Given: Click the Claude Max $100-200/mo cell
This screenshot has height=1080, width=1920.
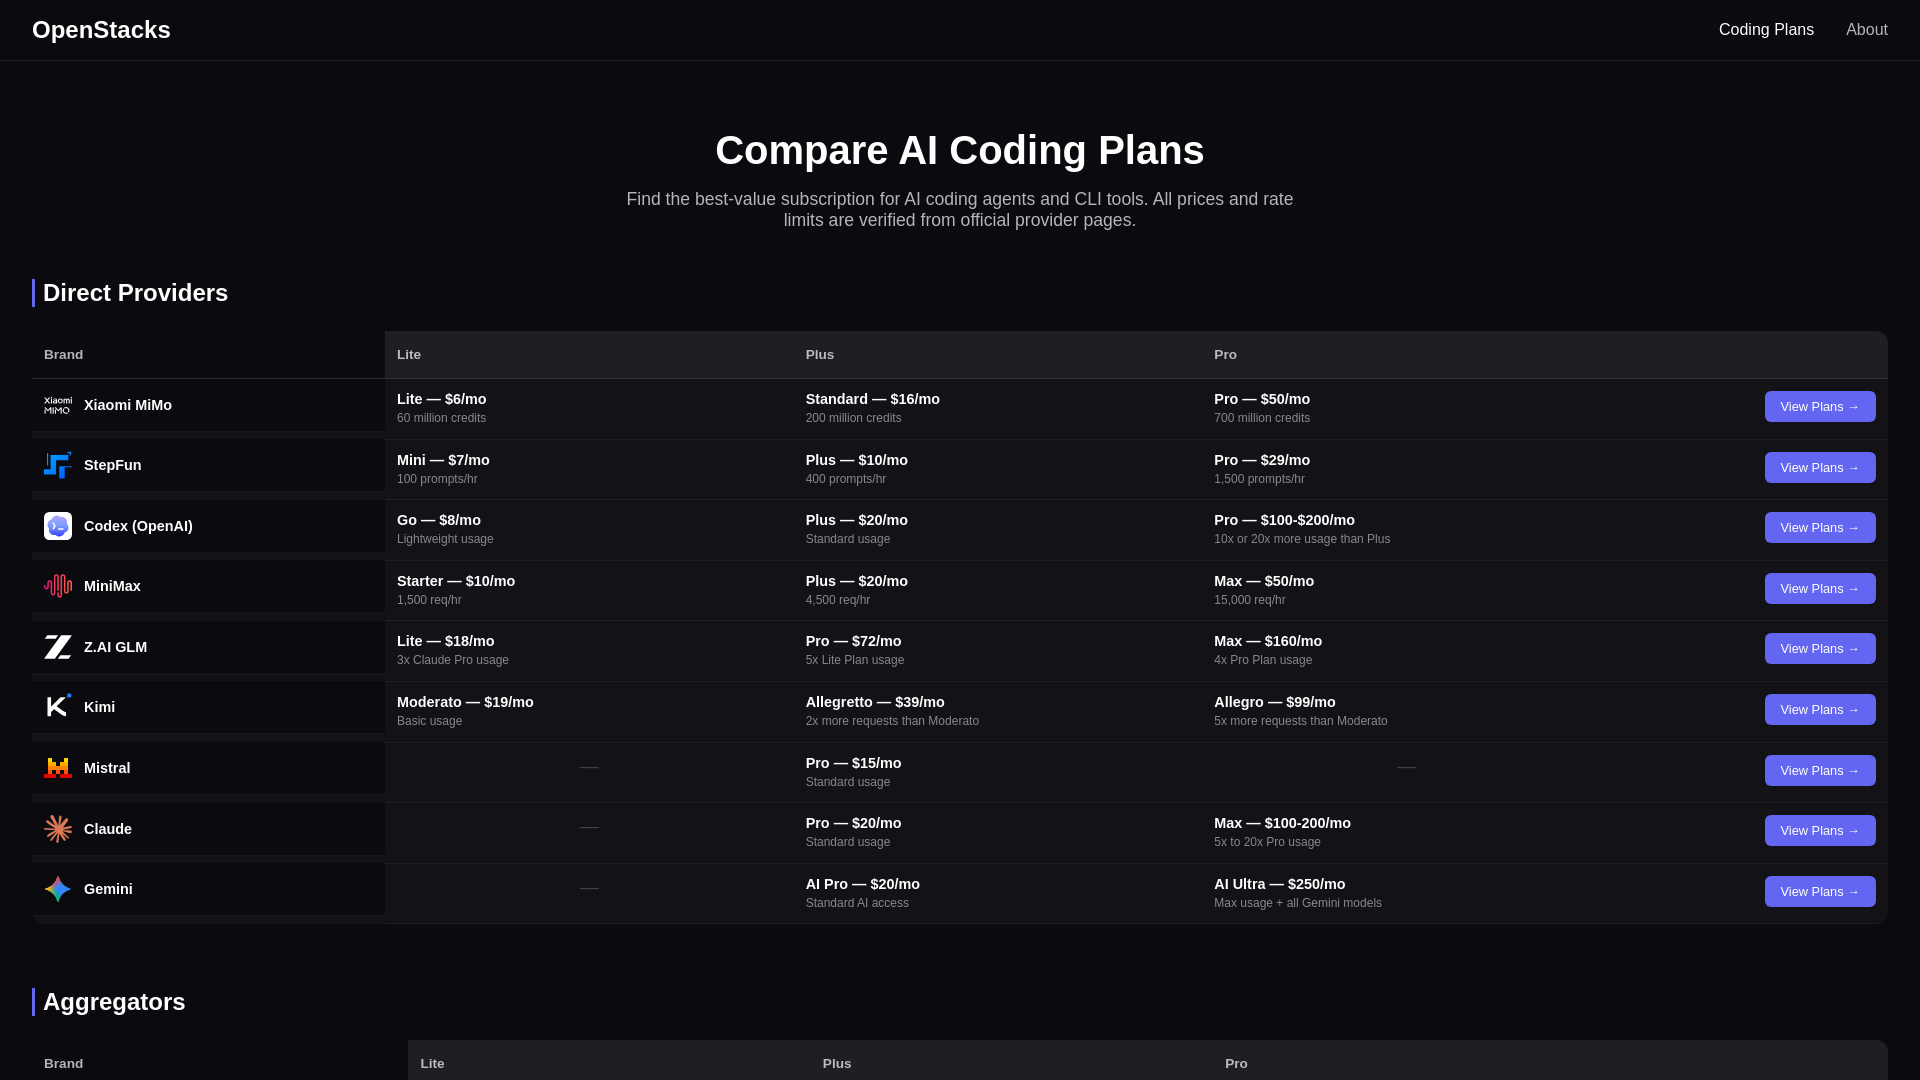Looking at the screenshot, I should (1282, 832).
